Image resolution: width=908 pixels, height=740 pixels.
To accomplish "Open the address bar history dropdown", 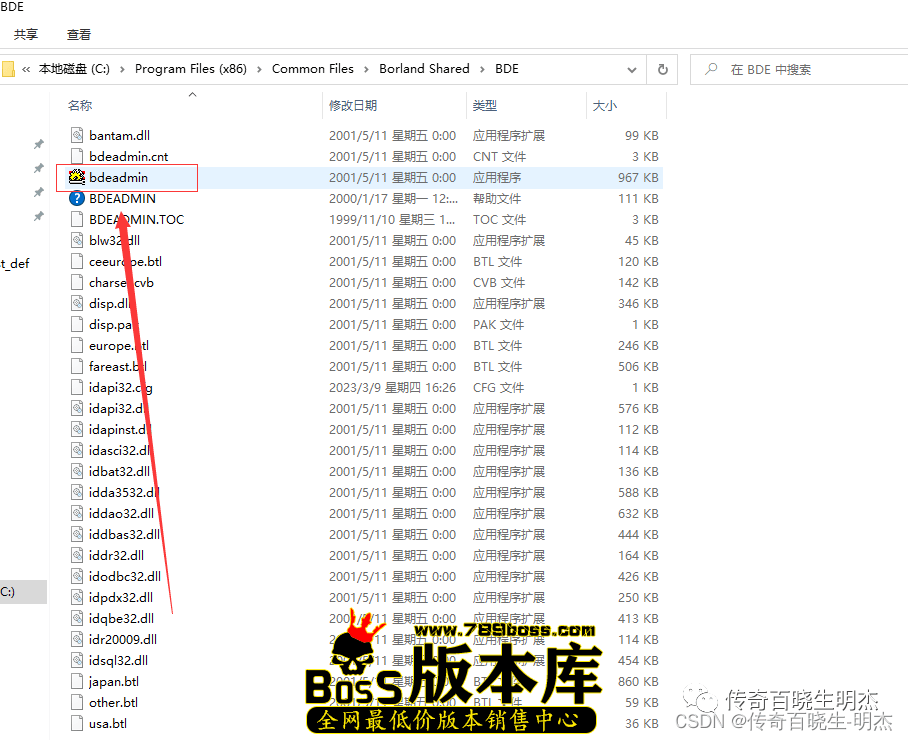I will tap(632, 70).
